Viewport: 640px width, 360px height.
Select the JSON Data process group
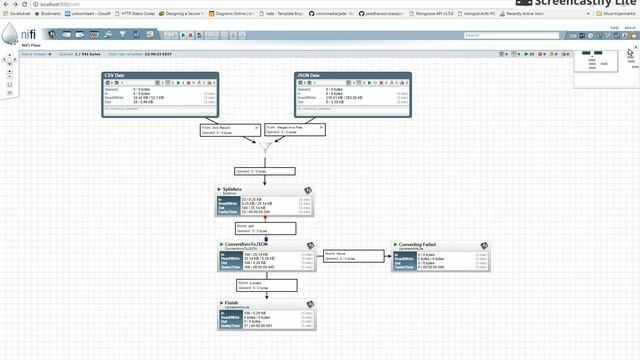353,95
